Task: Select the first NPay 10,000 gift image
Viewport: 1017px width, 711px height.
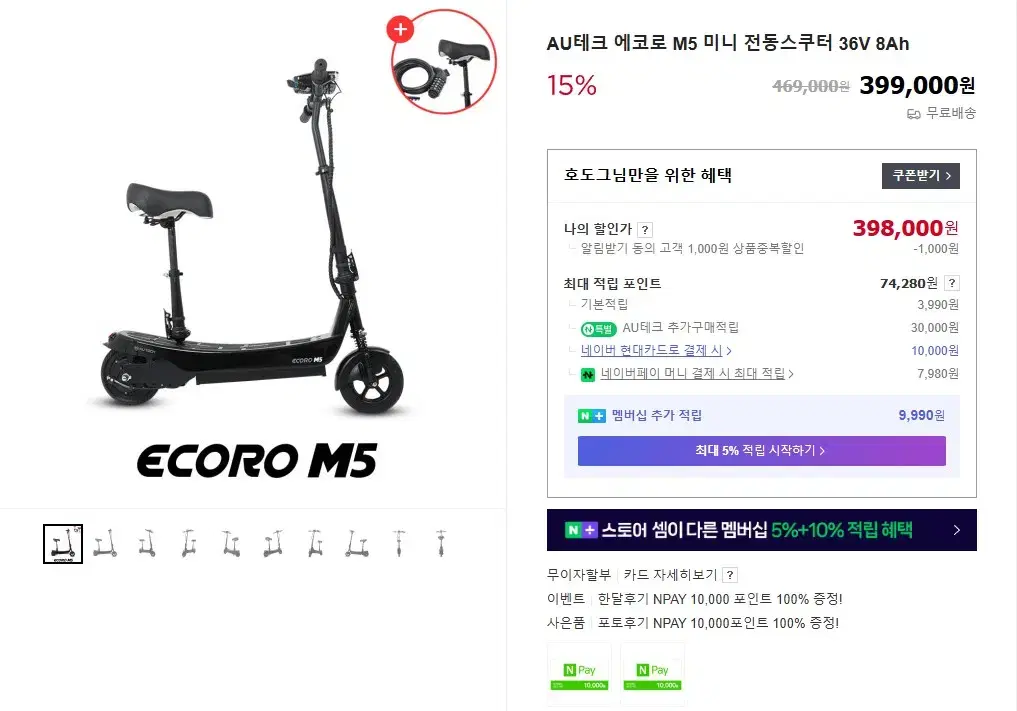Action: pyautogui.click(x=579, y=675)
